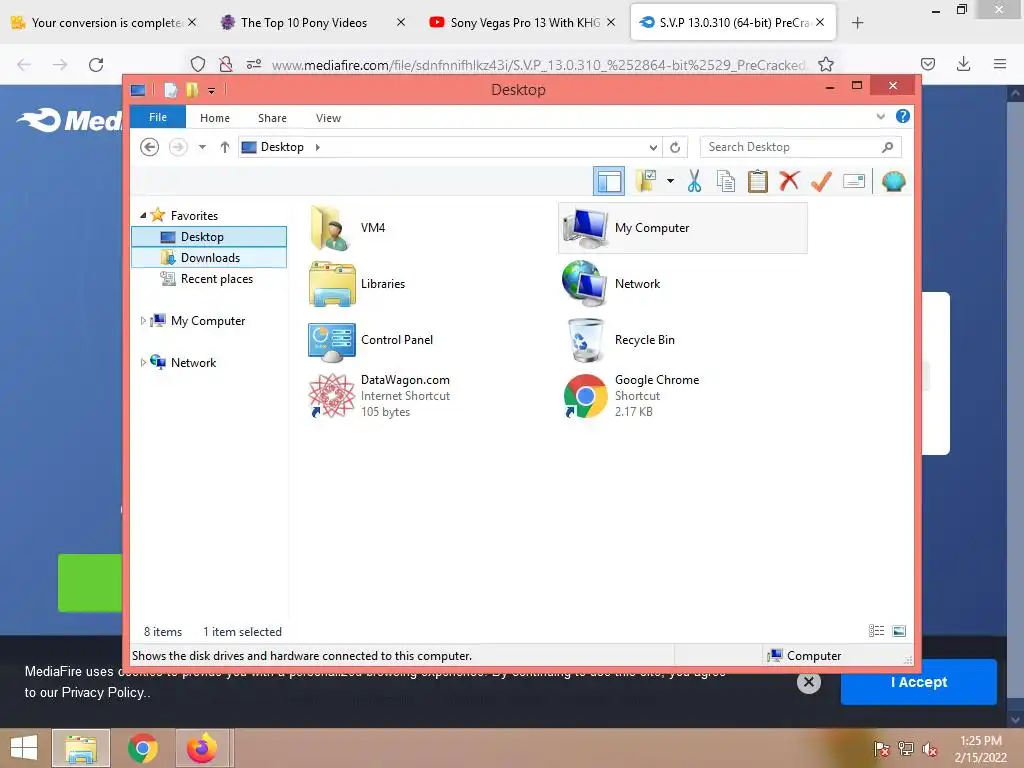
Task: Switch to Details view in status bar
Action: 876,631
